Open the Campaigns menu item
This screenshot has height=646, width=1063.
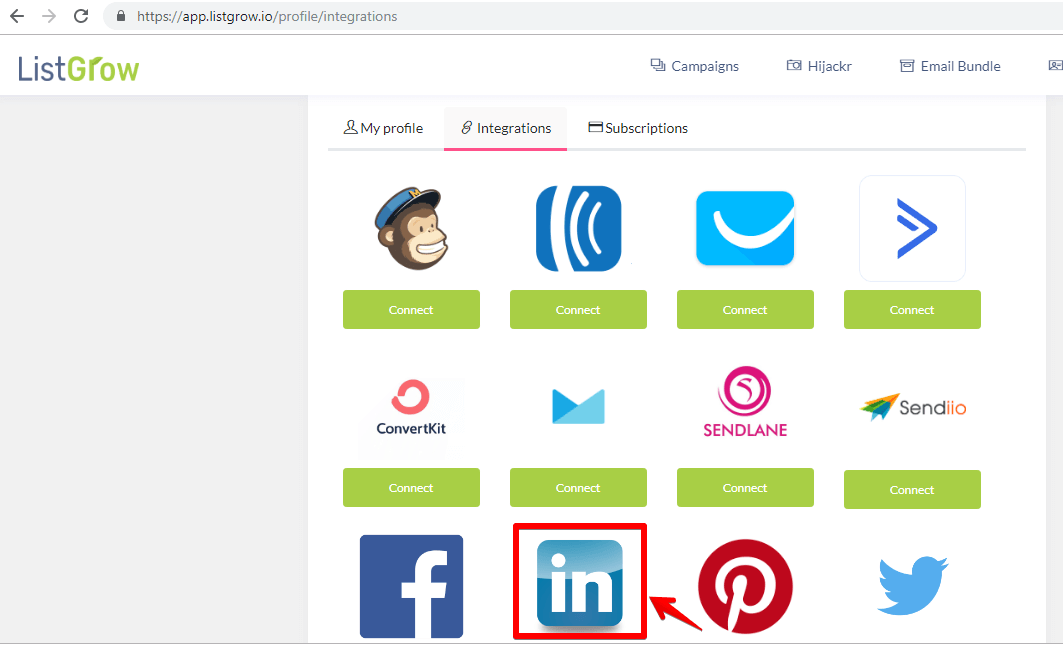pyautogui.click(x=694, y=66)
